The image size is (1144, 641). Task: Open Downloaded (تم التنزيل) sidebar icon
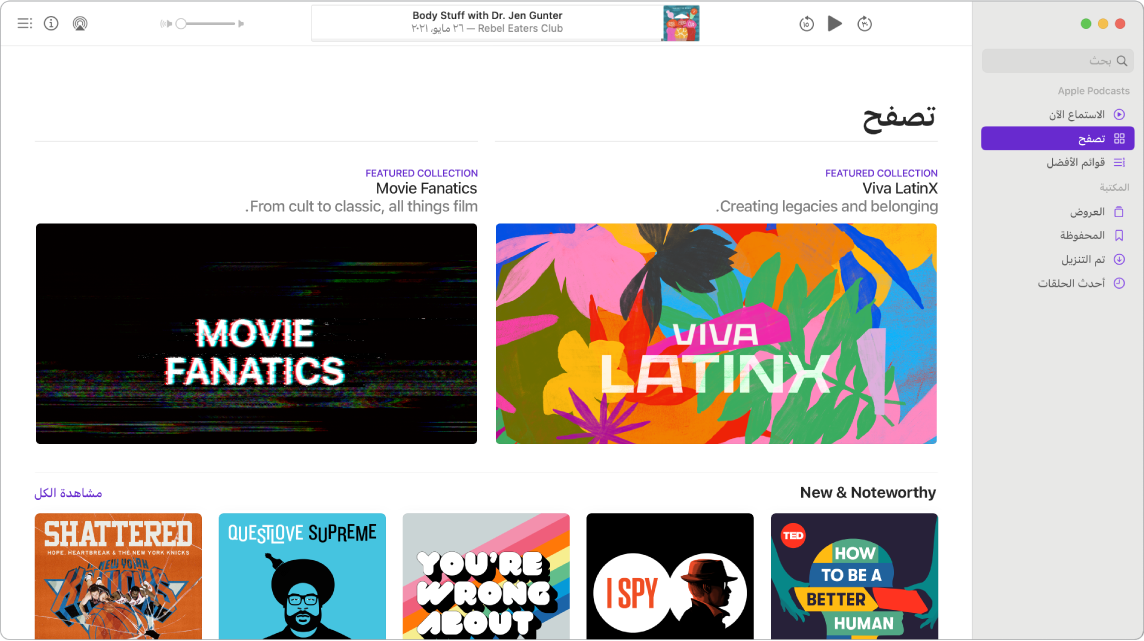pos(1121,259)
